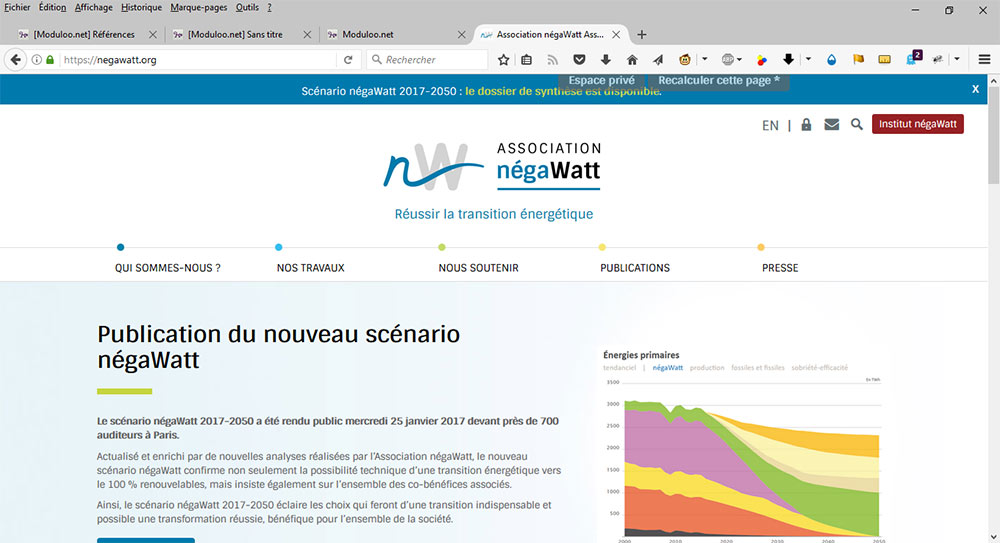Open the Affichage menu
This screenshot has width=1000, height=543.
93,8
